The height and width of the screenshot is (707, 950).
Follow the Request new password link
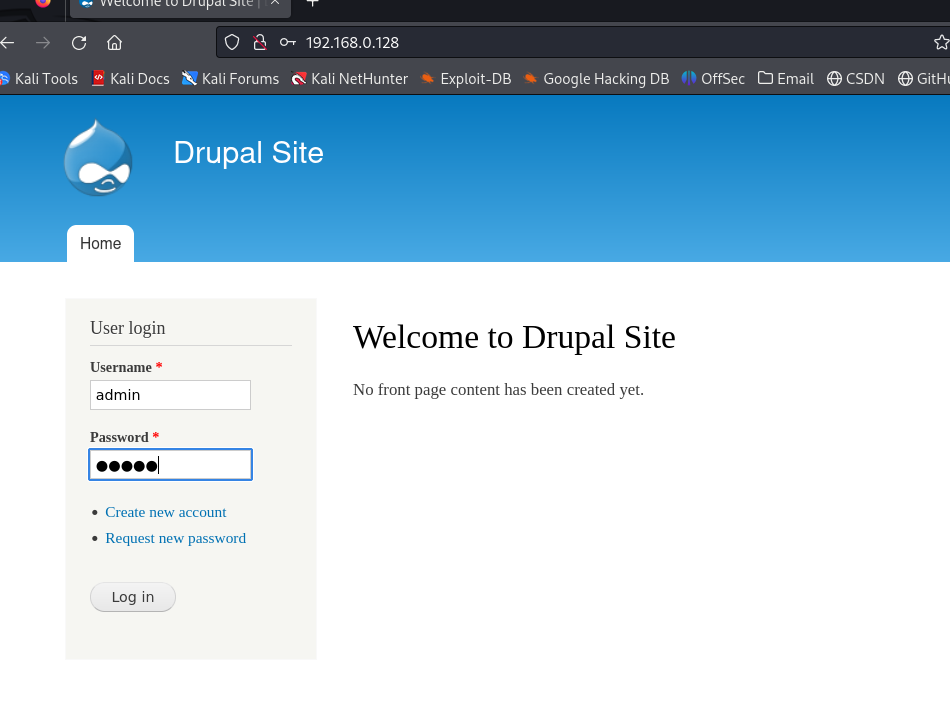(x=176, y=539)
